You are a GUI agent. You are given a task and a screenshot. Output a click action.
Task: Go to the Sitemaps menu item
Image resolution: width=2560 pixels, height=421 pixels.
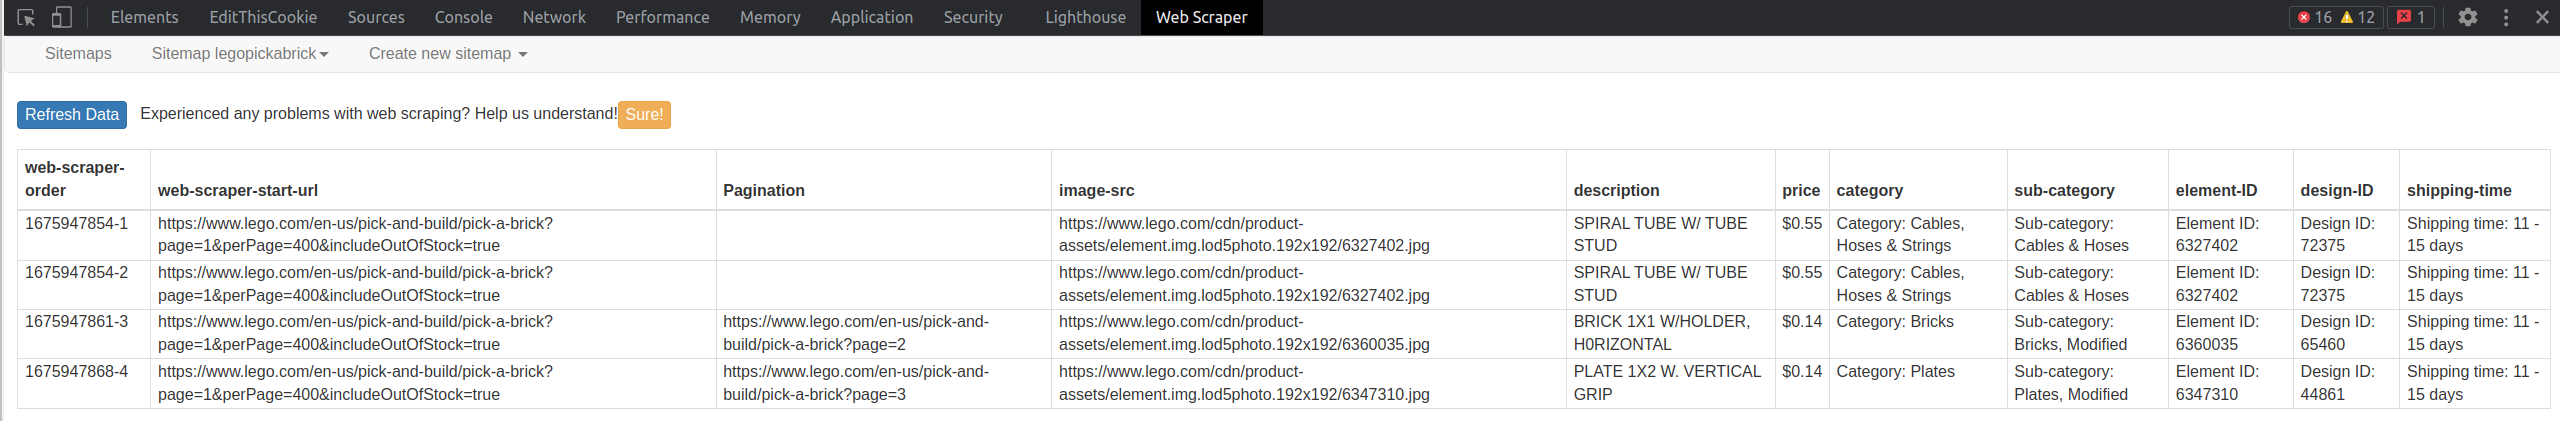click(x=78, y=54)
